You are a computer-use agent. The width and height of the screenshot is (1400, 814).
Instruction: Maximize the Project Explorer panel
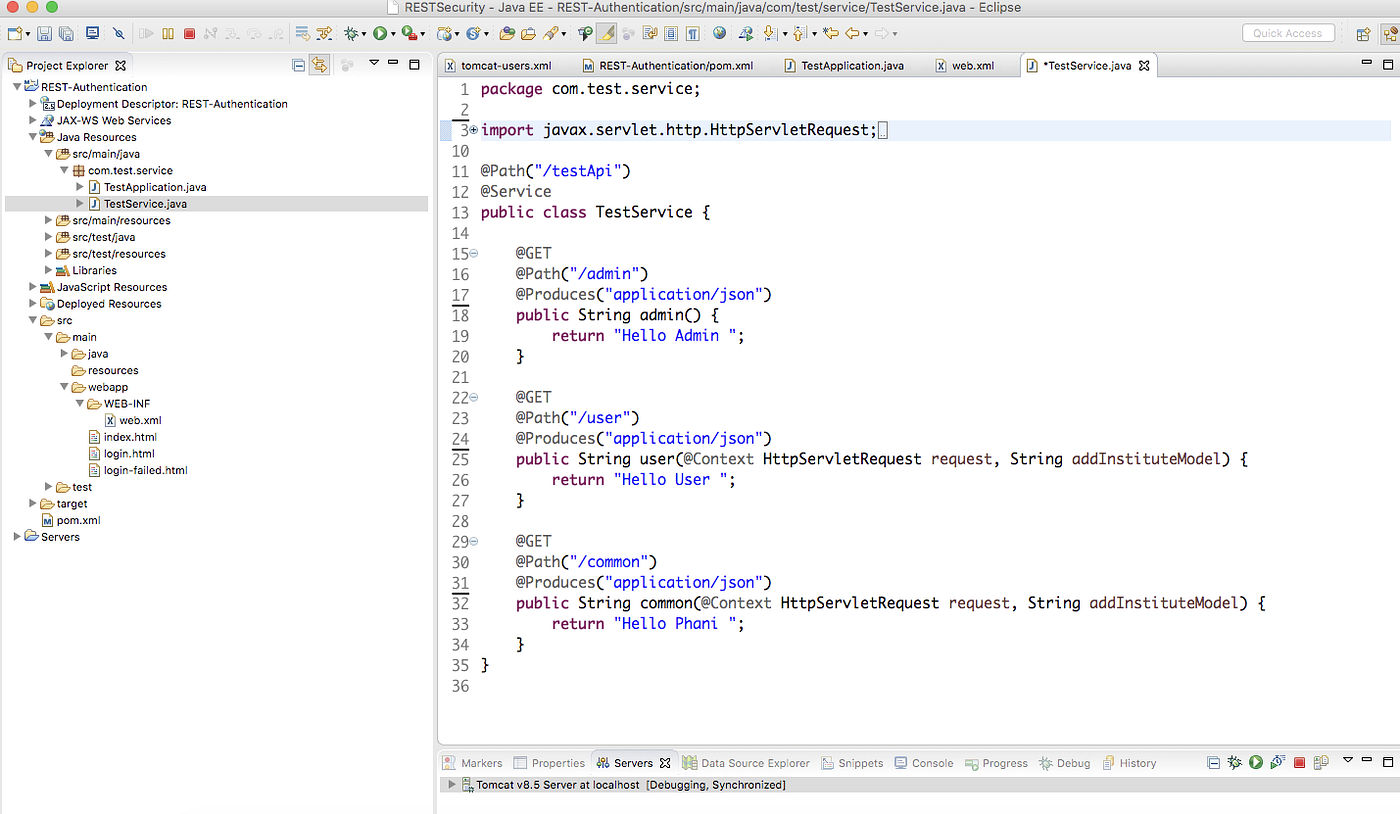(x=414, y=65)
